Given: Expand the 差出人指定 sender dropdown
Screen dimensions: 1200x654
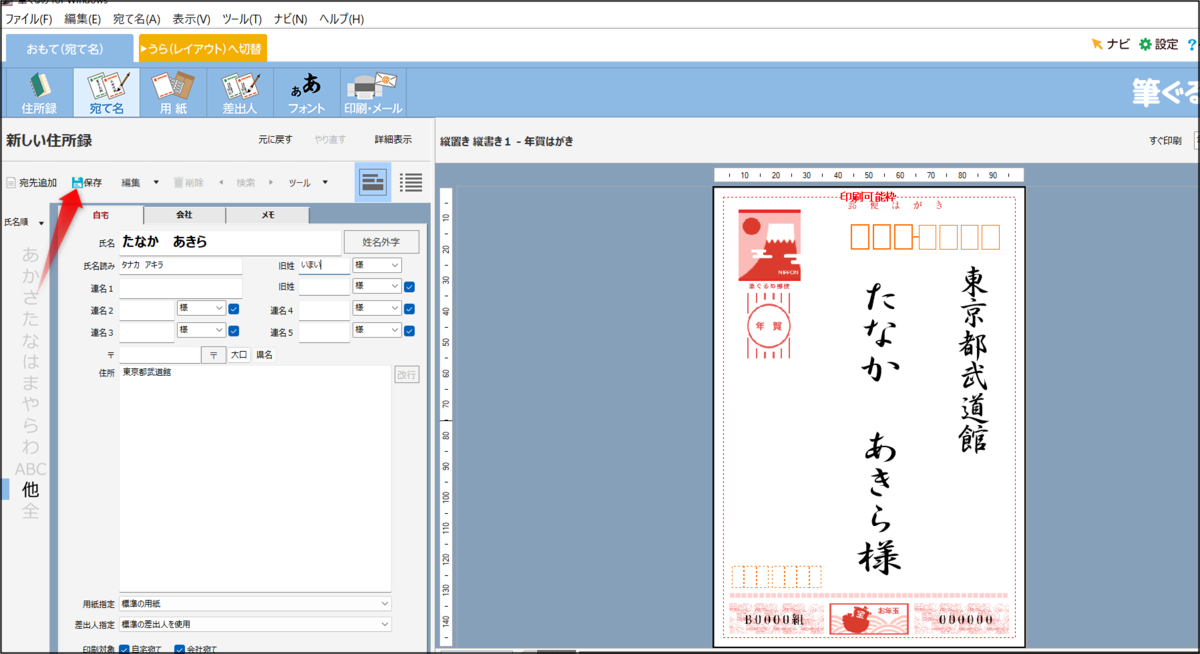Looking at the screenshot, I should (x=255, y=624).
